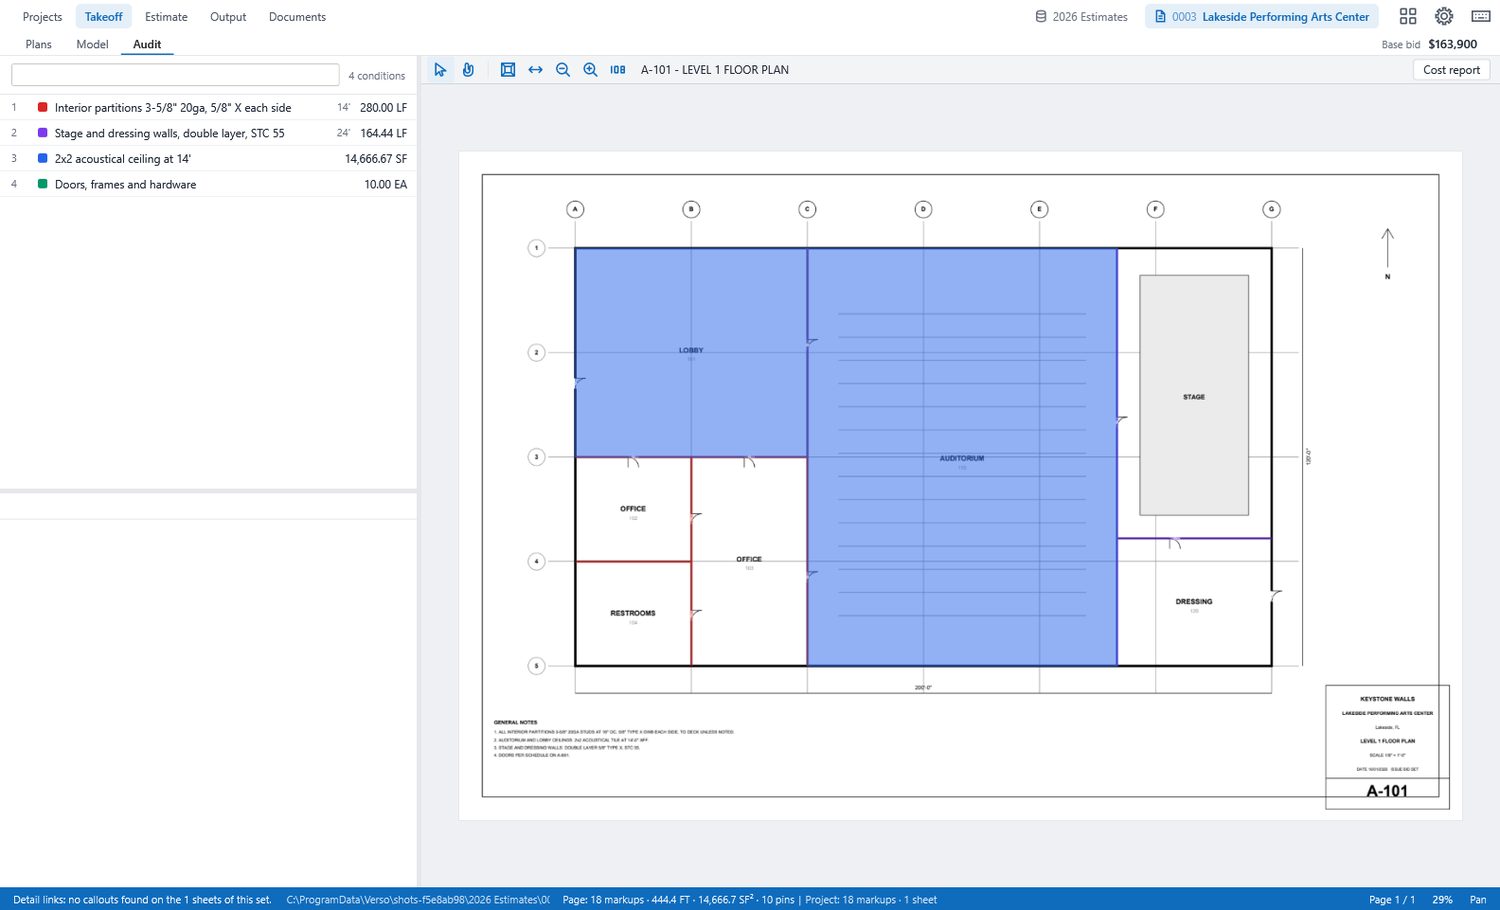This screenshot has height=910, width=1500.
Task: Click the $163,900 base bid amount
Action: [1452, 44]
